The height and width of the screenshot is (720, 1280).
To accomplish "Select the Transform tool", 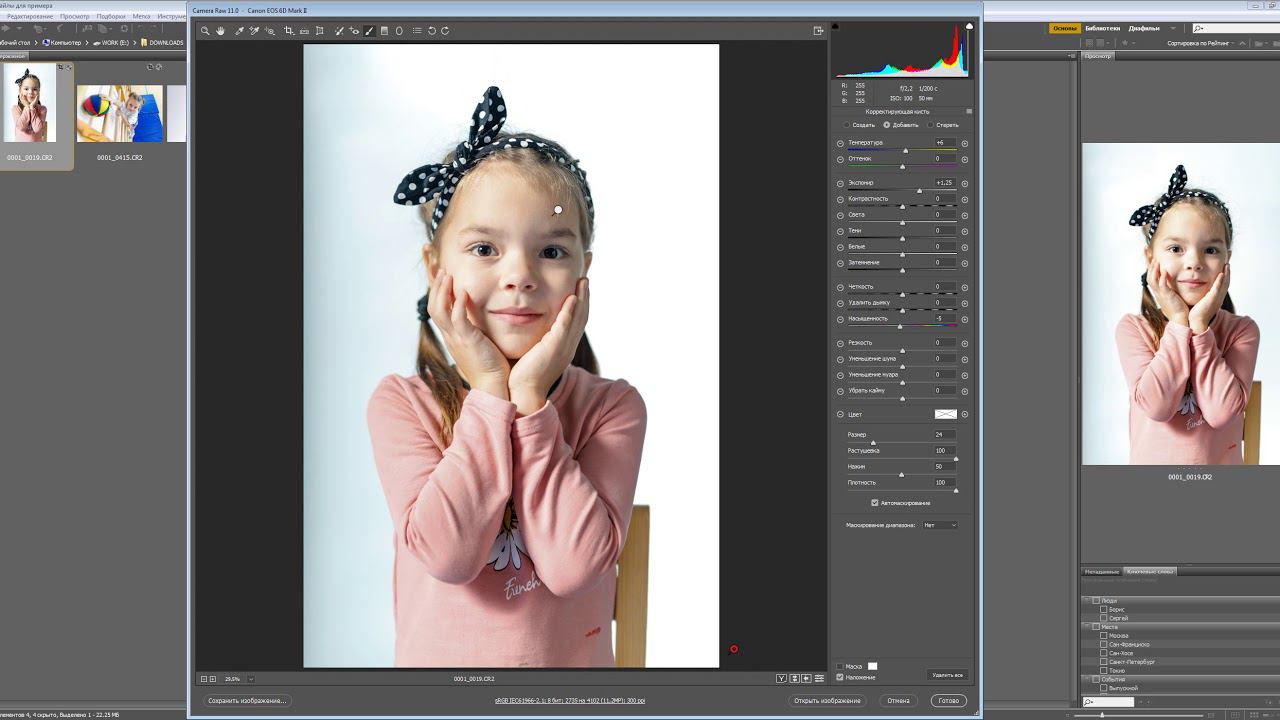I will tap(320, 31).
